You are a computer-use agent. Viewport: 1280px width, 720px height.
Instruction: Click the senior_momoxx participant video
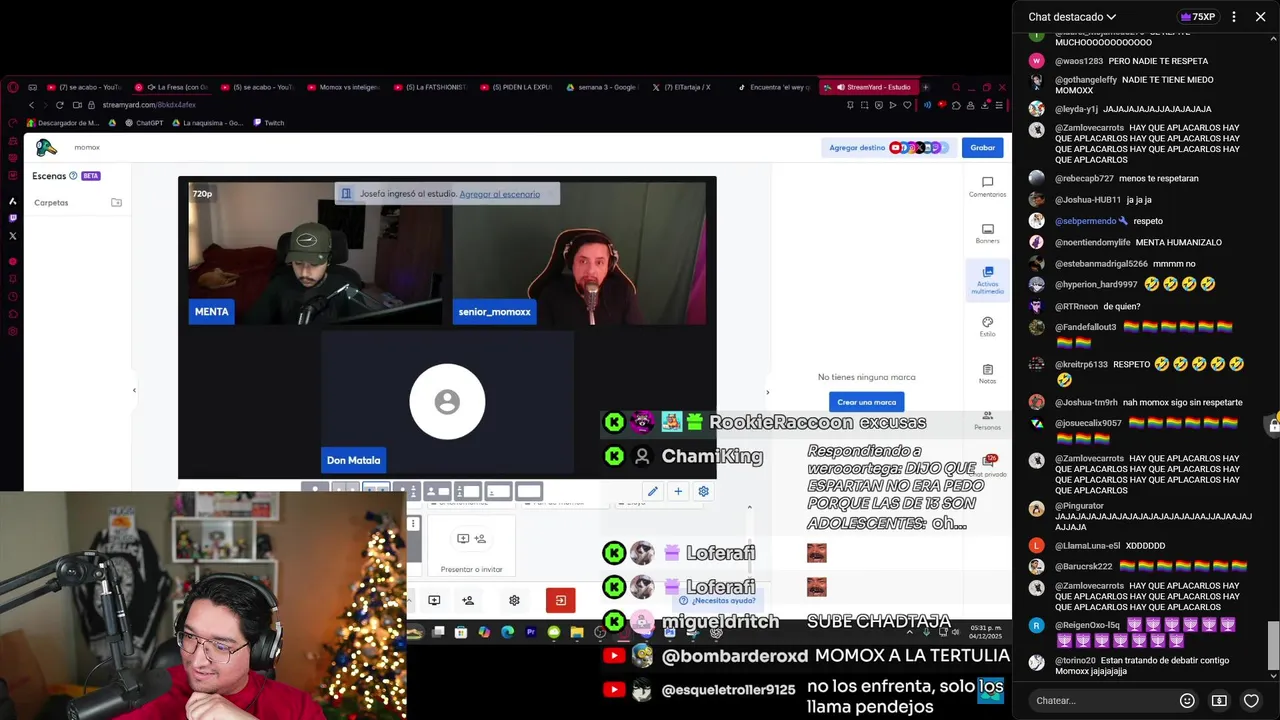[579, 254]
